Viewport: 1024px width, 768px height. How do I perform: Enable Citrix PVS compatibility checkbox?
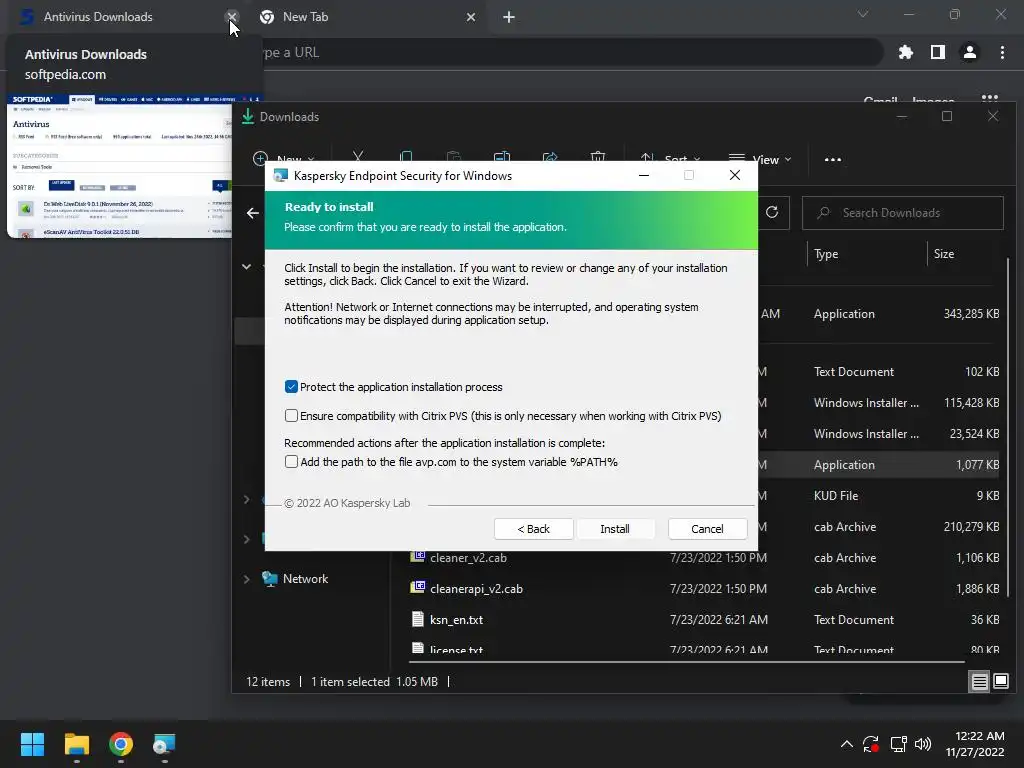coord(291,416)
